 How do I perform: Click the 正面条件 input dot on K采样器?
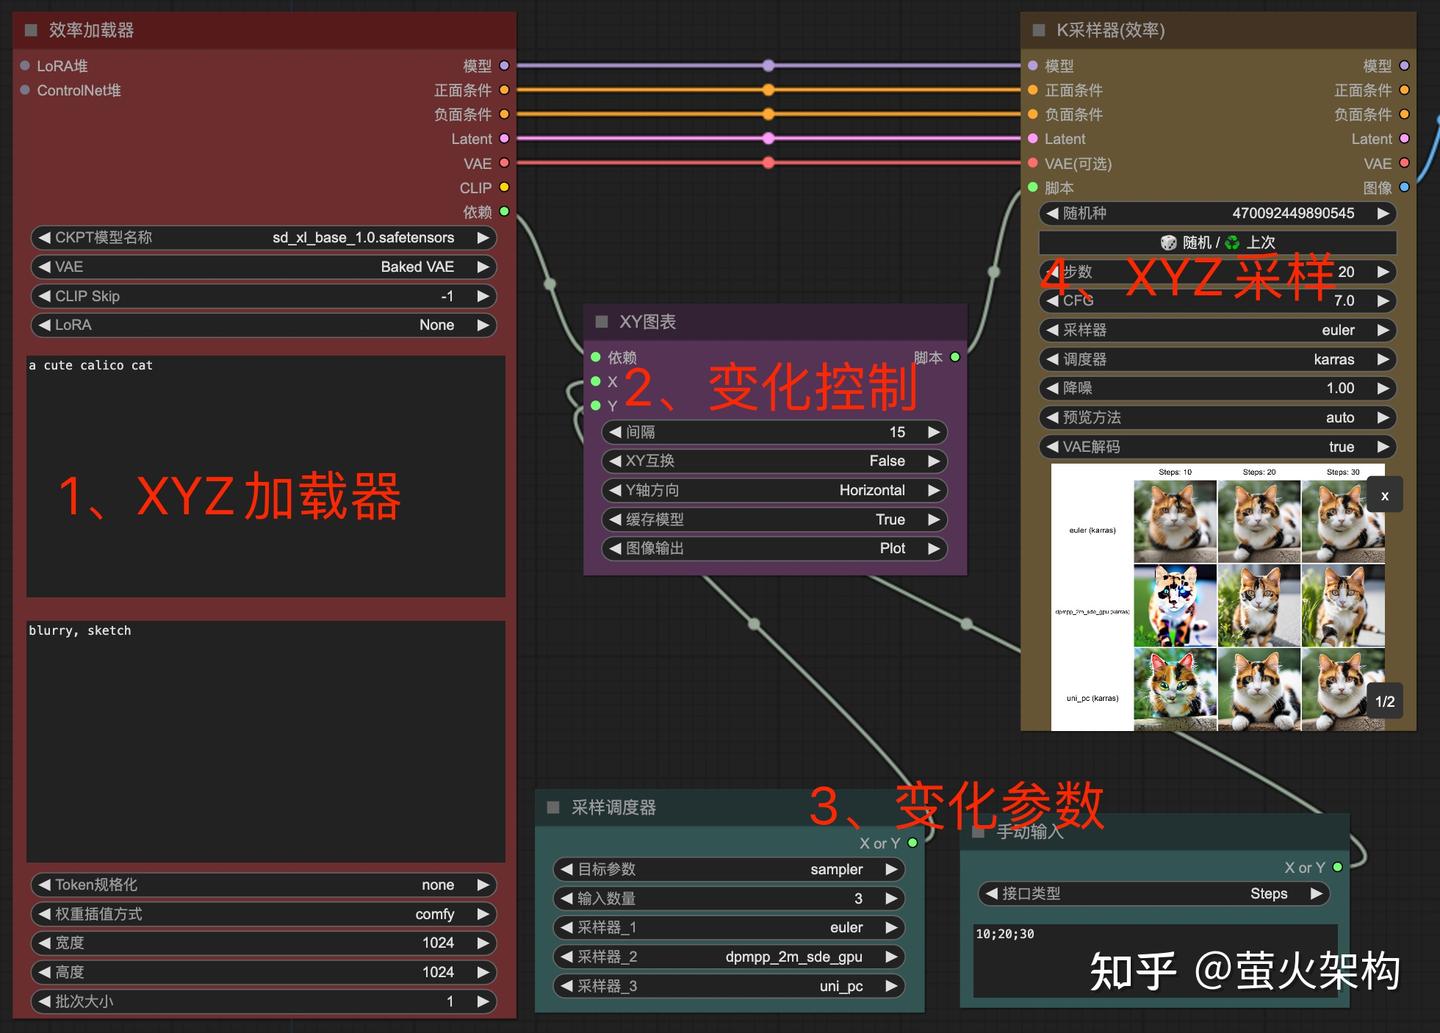[1031, 90]
